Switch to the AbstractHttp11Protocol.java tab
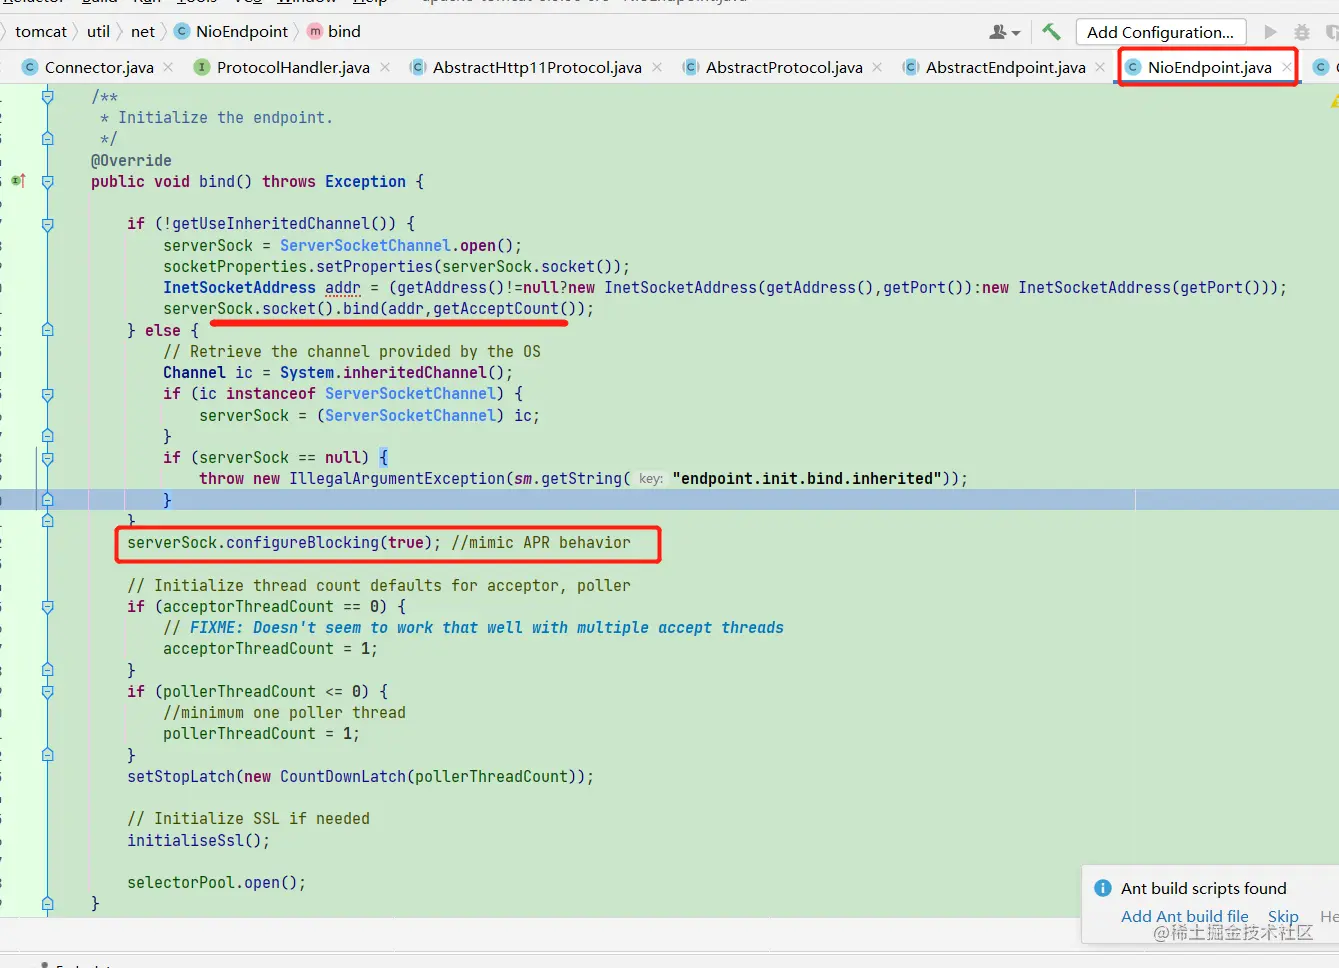The height and width of the screenshot is (968, 1339). pos(537,67)
